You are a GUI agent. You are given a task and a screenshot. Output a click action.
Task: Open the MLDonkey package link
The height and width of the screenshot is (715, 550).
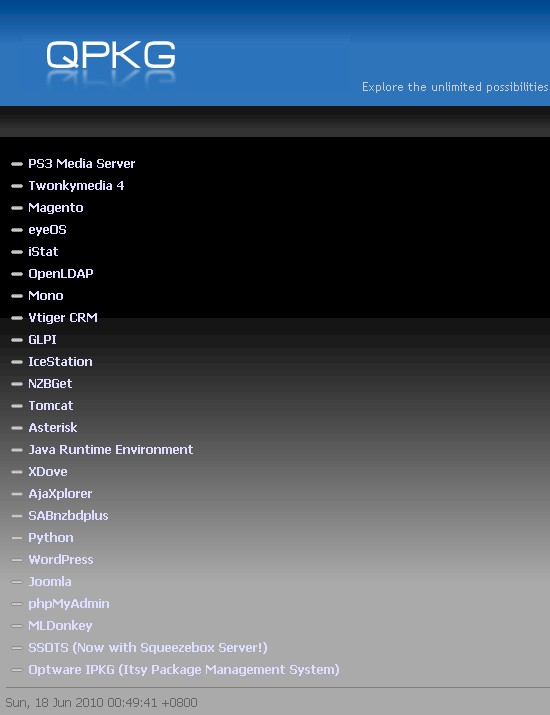(x=60, y=626)
